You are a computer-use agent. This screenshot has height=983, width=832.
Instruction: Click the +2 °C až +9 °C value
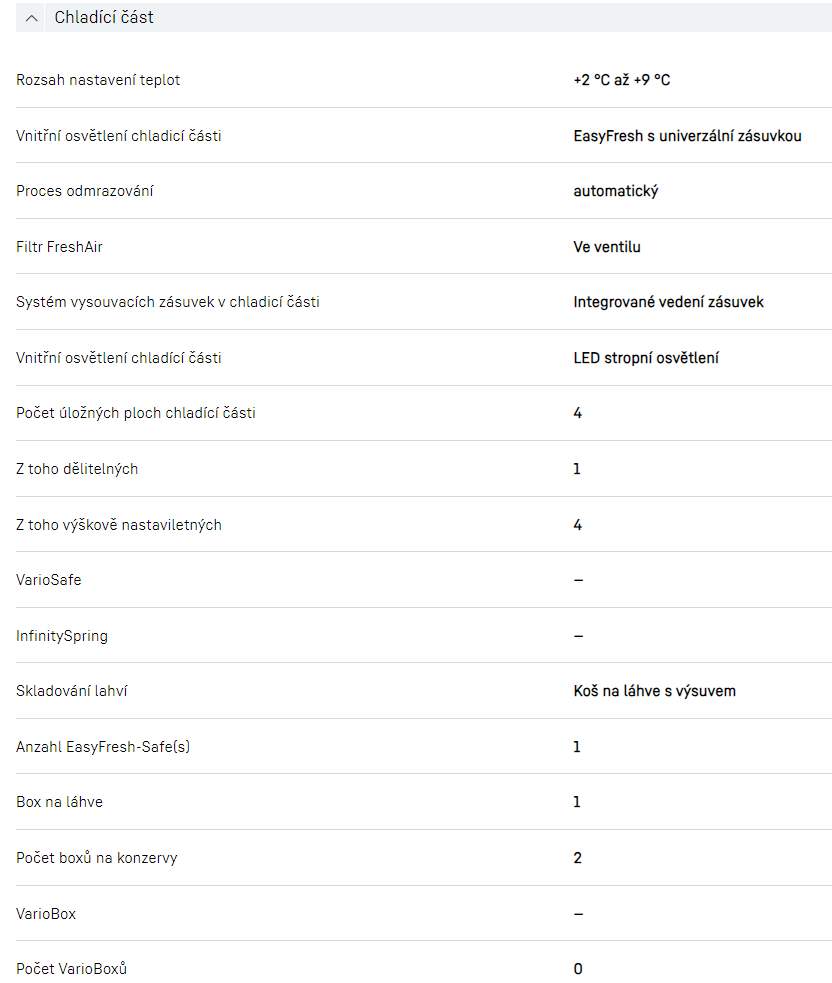[622, 80]
